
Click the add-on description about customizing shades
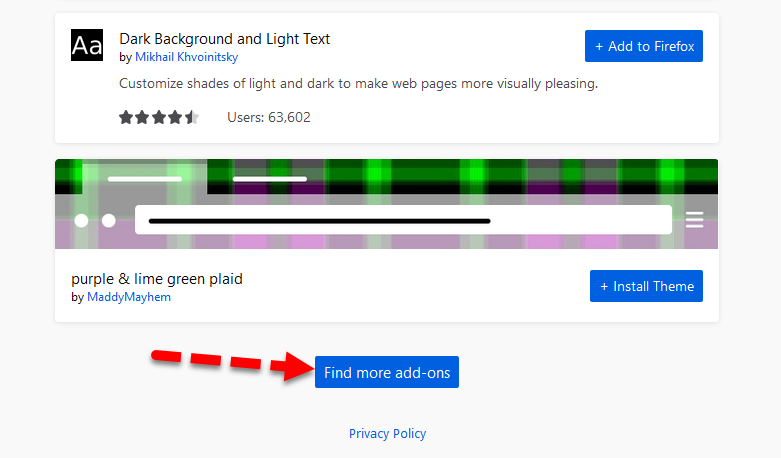tap(358, 83)
